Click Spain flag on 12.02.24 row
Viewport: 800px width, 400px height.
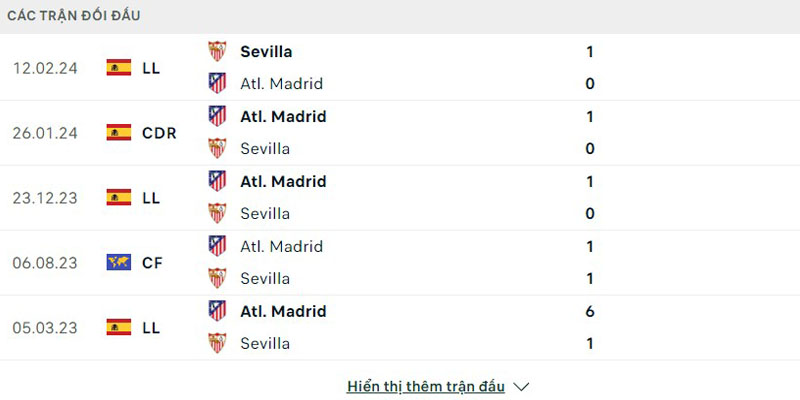coord(119,67)
